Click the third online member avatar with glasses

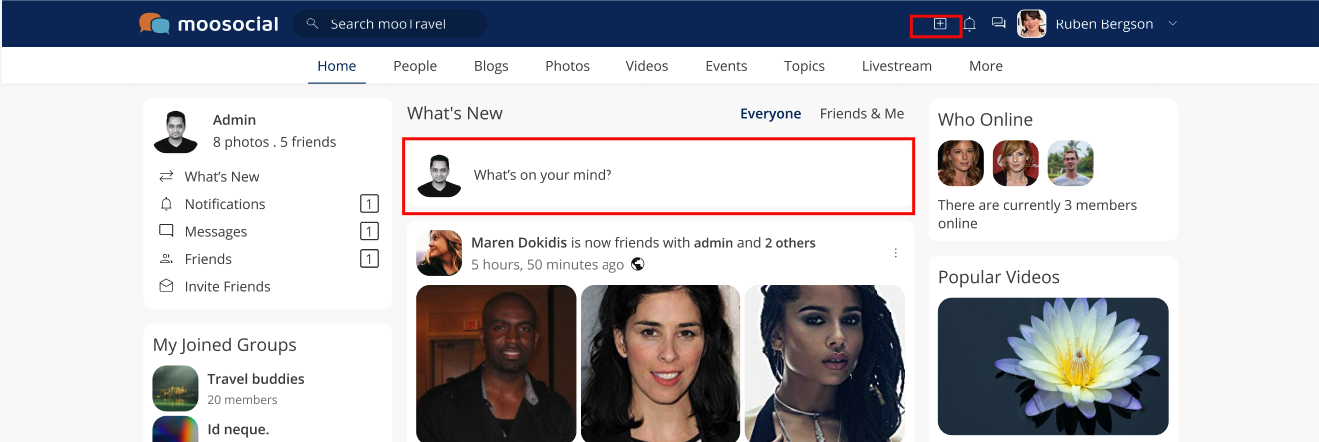pyautogui.click(x=1071, y=163)
